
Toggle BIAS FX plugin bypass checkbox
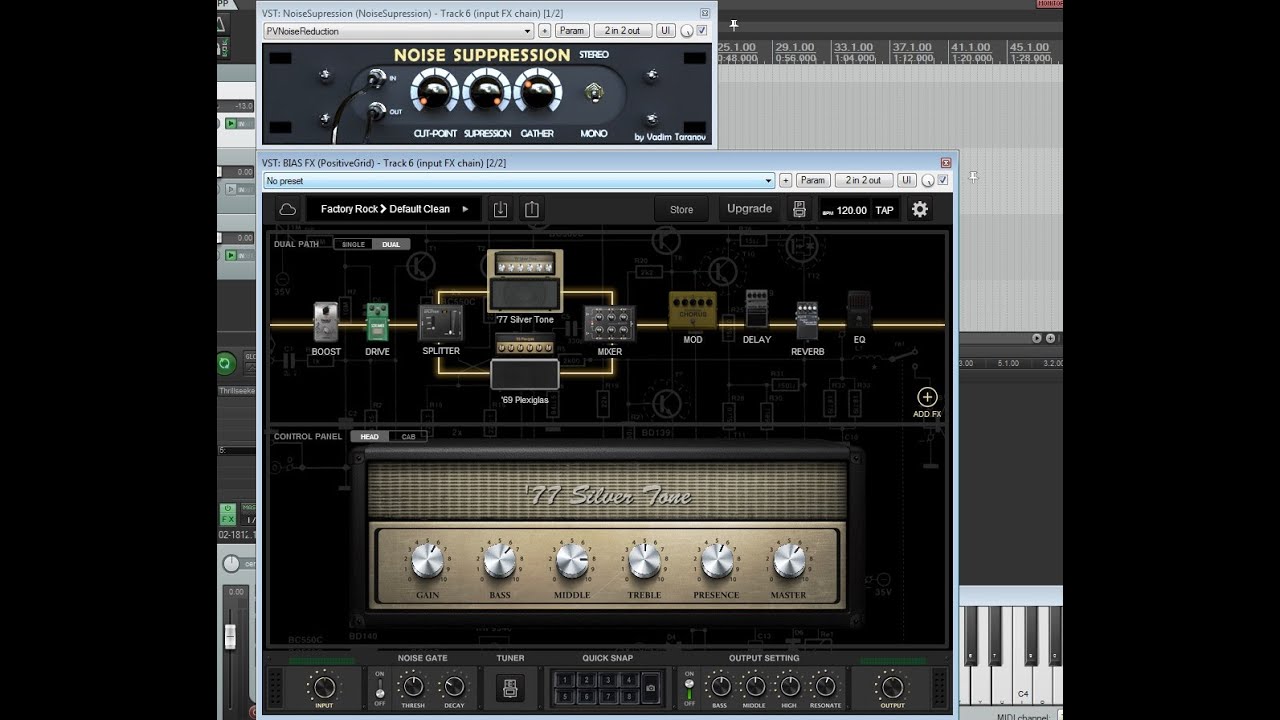pyautogui.click(x=941, y=180)
